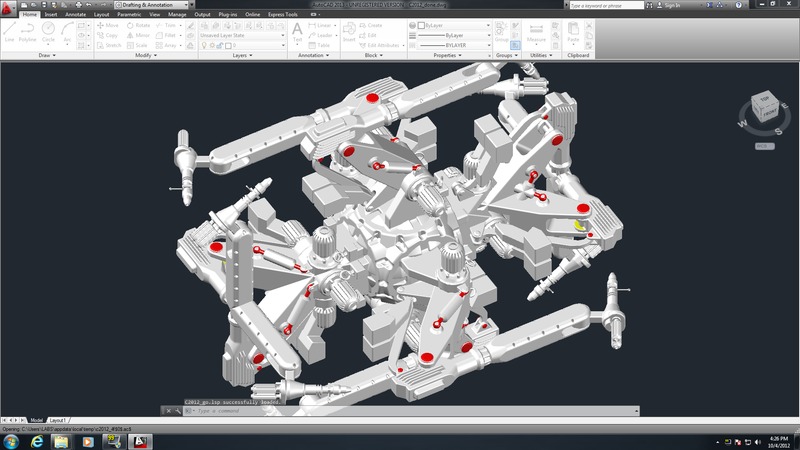Toggle group selection button in Groups panel
Image resolution: width=800 pixels, height=450 pixels.
pos(515,45)
